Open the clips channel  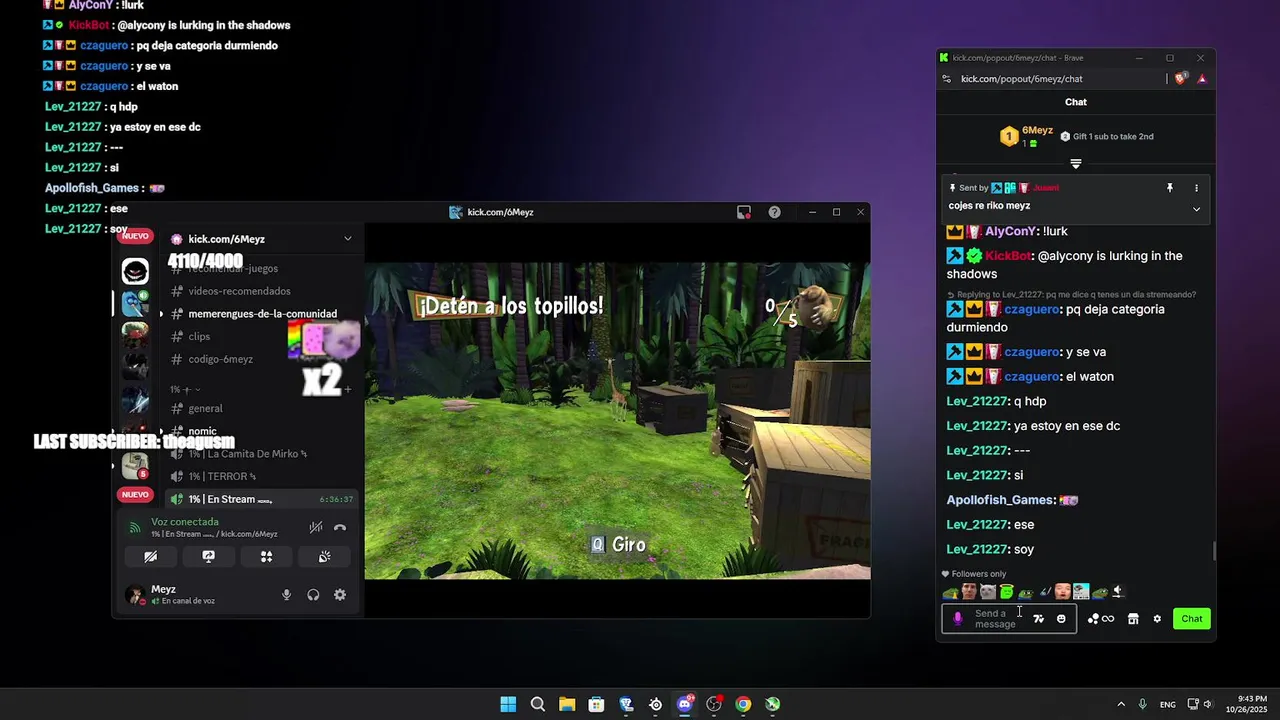199,337
